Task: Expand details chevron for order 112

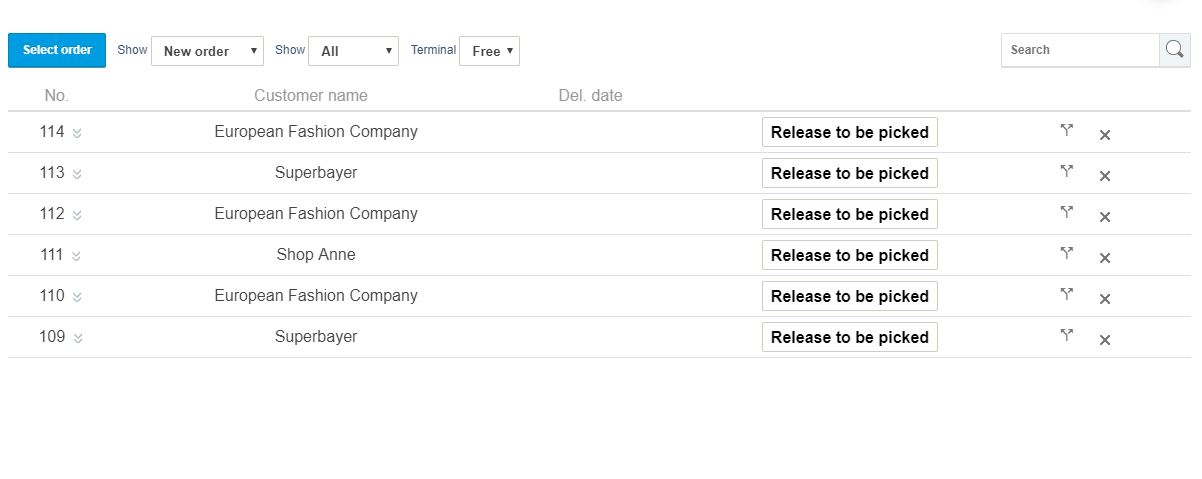Action: [x=77, y=215]
